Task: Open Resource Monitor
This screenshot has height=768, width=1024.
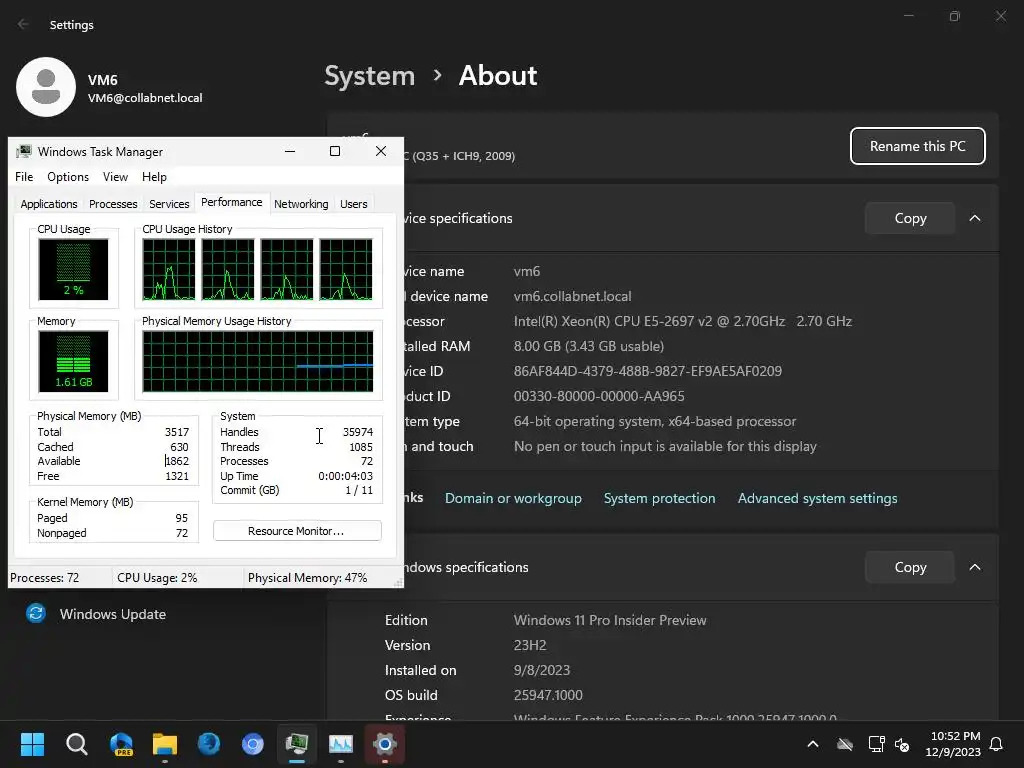Action: [297, 531]
